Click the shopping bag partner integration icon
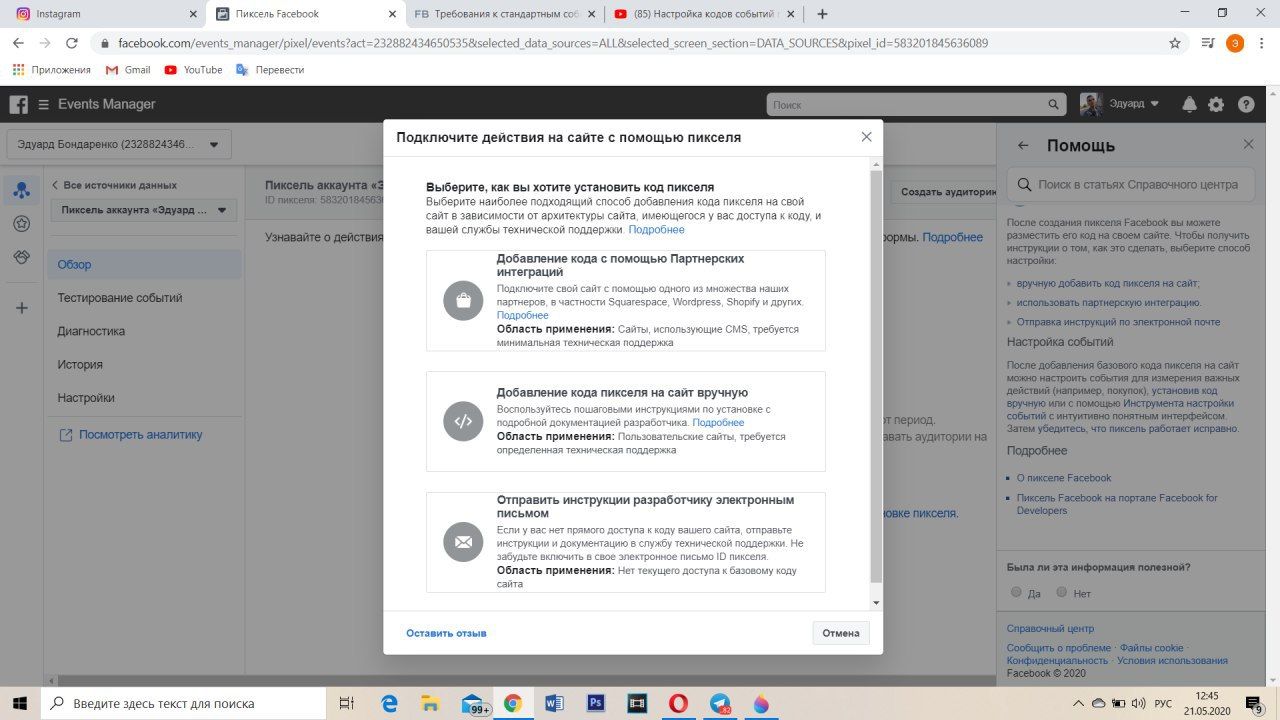The height and width of the screenshot is (720, 1280). click(463, 300)
